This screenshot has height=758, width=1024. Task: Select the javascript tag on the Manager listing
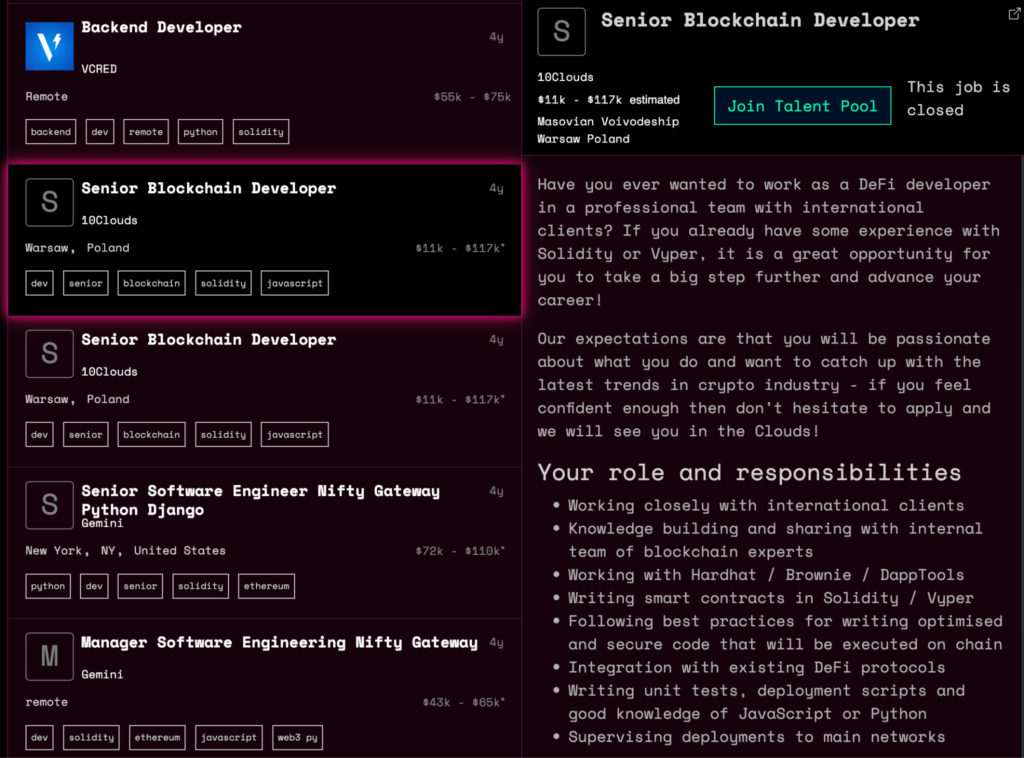tap(229, 738)
